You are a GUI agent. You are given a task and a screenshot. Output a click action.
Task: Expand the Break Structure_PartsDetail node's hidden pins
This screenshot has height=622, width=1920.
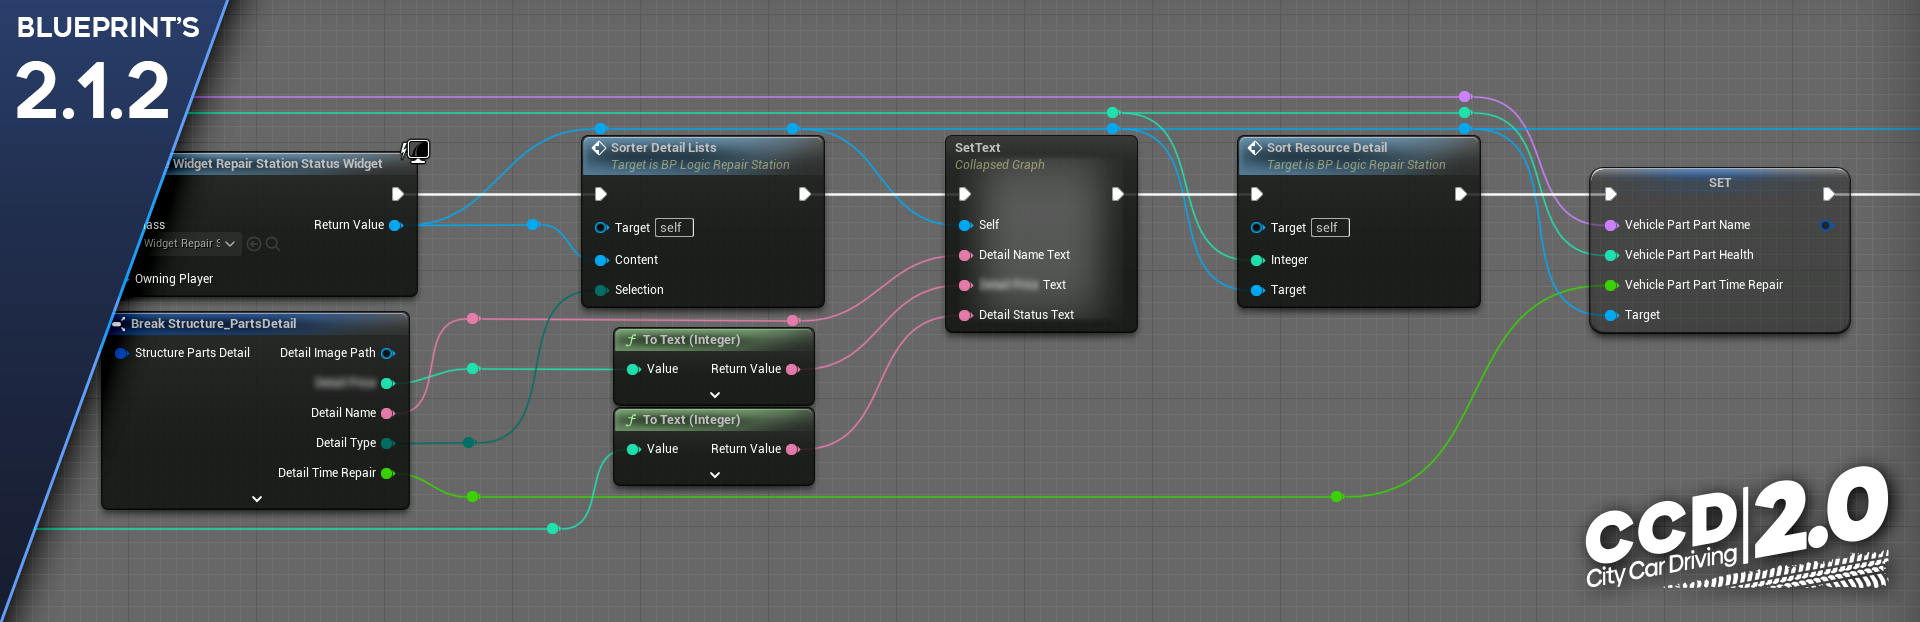[x=257, y=498]
